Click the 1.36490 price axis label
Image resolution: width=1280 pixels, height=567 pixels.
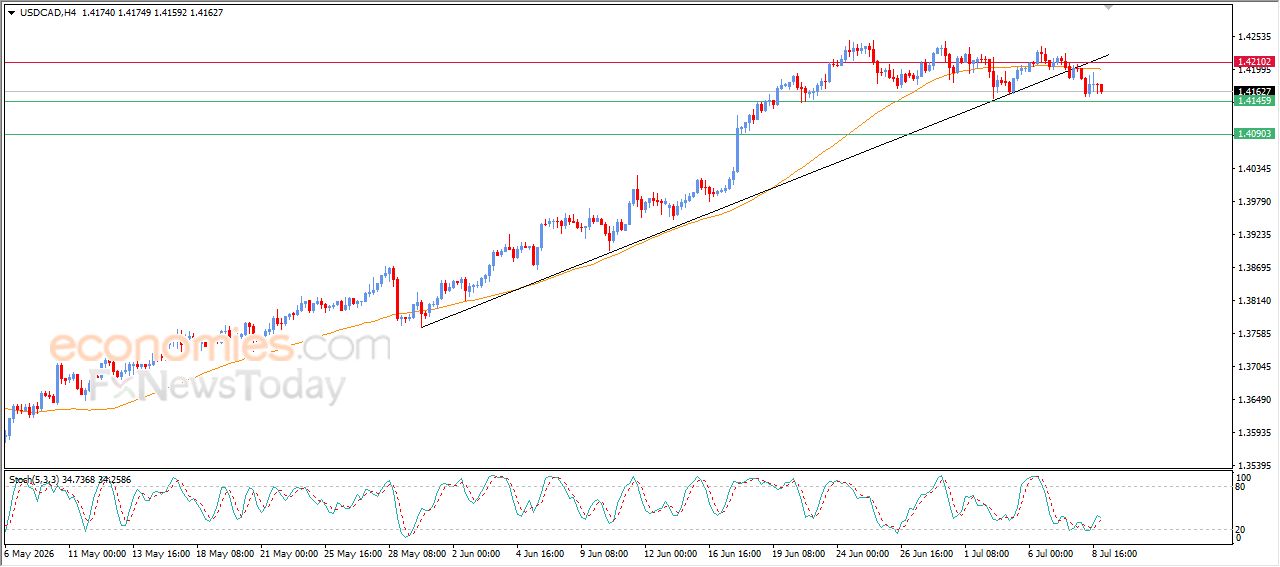pos(1254,400)
